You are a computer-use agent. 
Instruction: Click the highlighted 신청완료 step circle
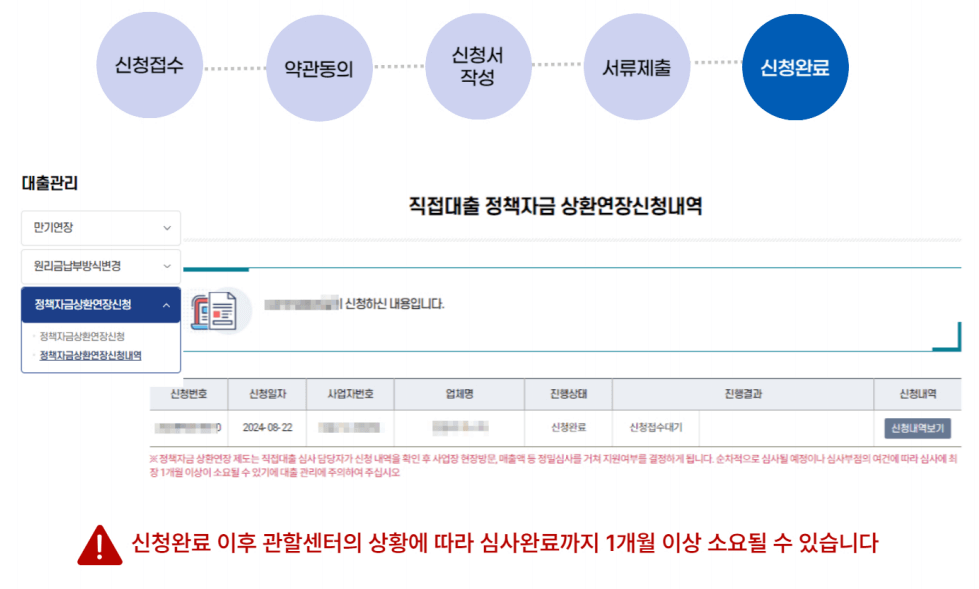(x=794, y=65)
